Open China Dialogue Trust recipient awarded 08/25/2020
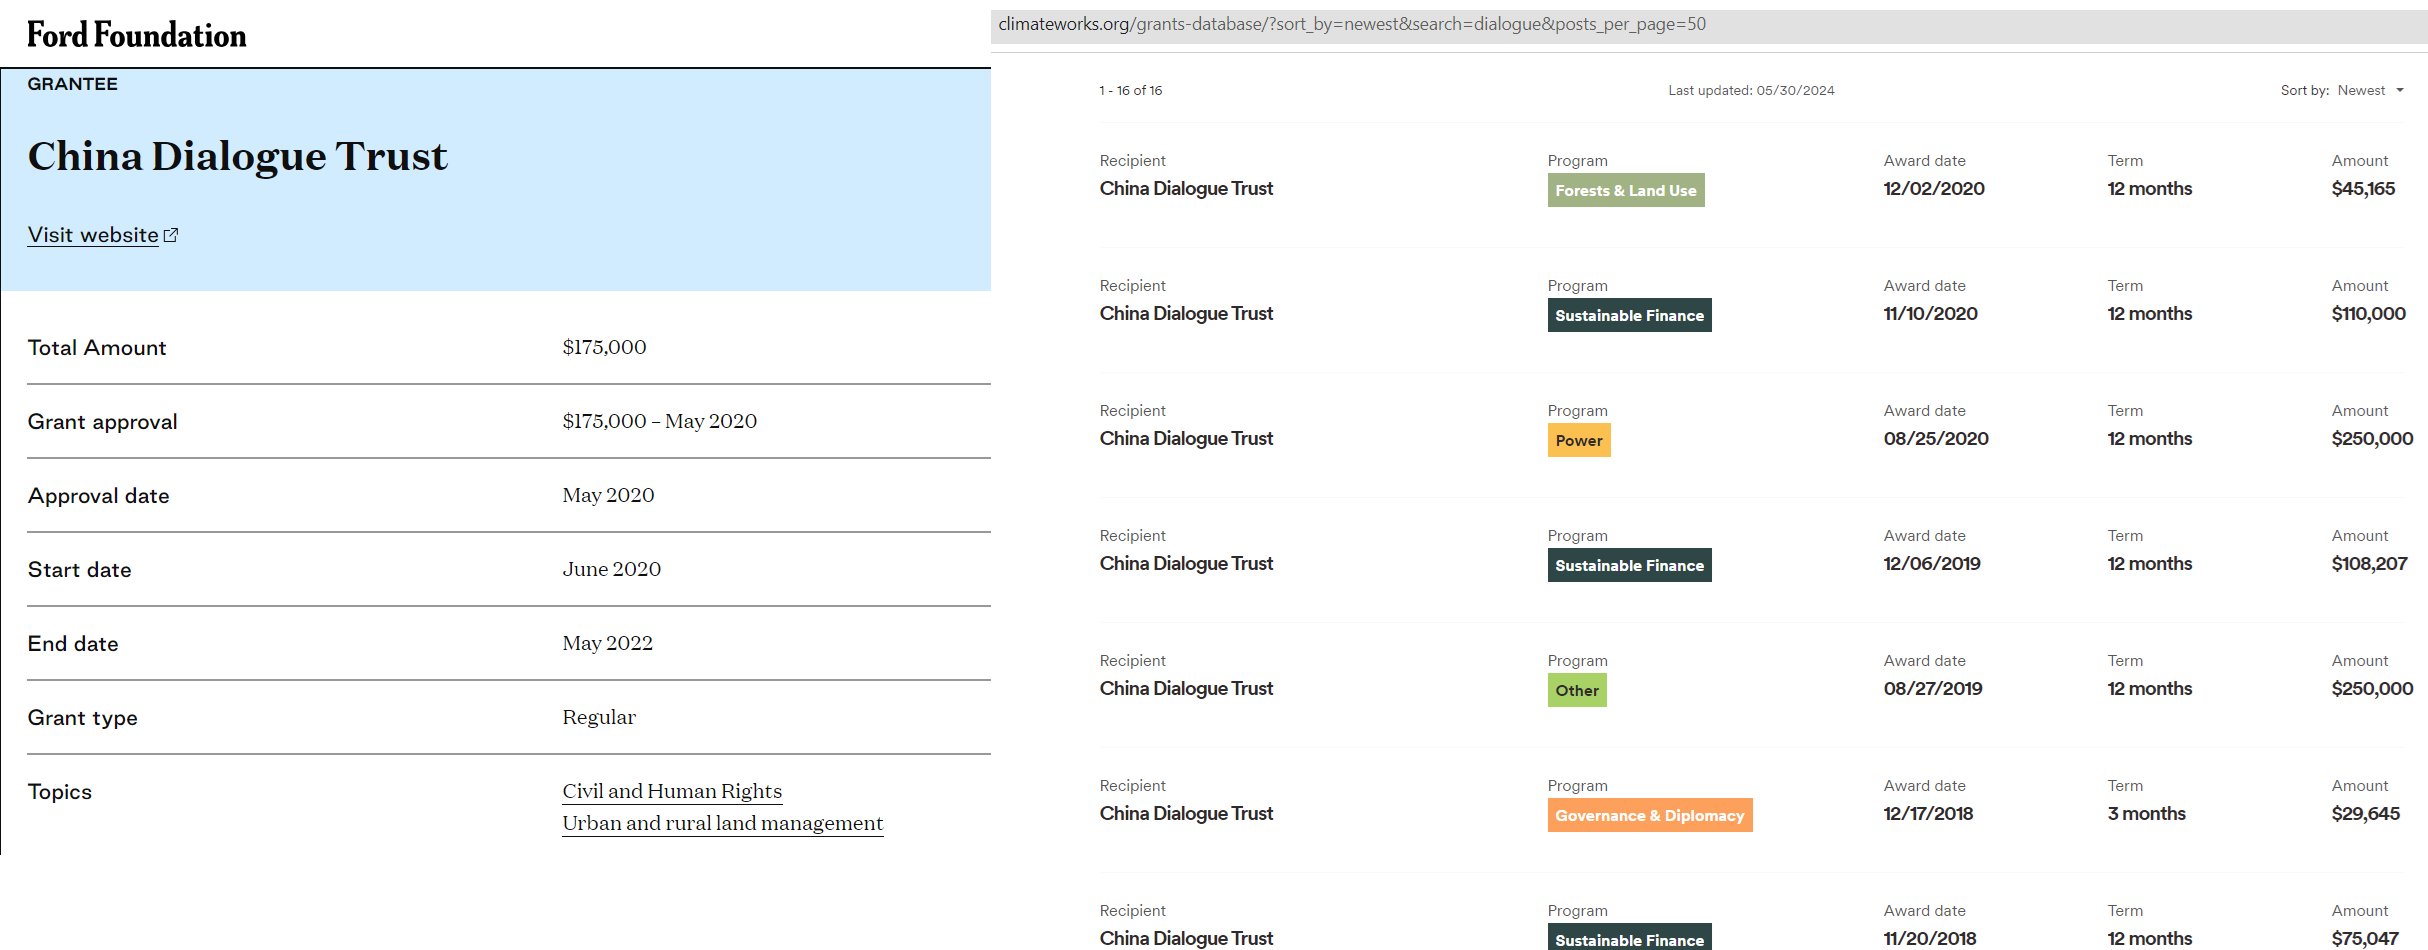2428x950 pixels. pos(1186,438)
